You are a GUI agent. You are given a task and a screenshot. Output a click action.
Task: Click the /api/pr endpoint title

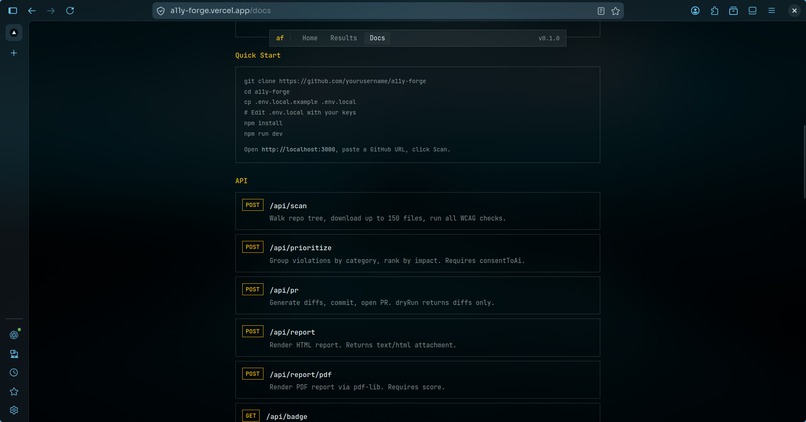[x=284, y=290]
